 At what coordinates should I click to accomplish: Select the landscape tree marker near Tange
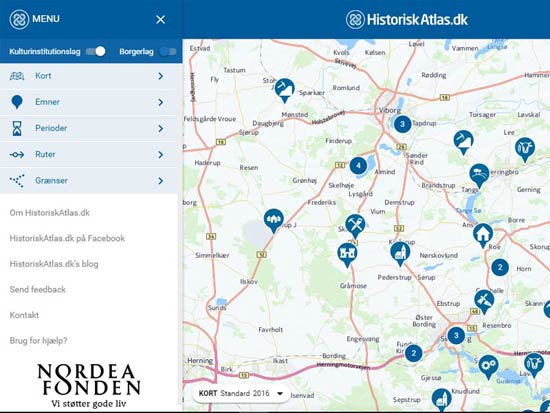click(x=479, y=175)
